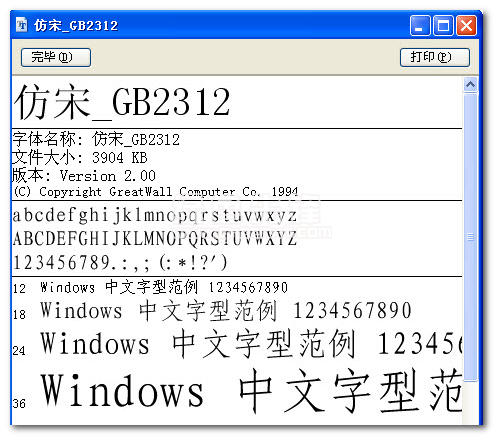
Task: Click the scroll up arrow
Action: point(470,85)
